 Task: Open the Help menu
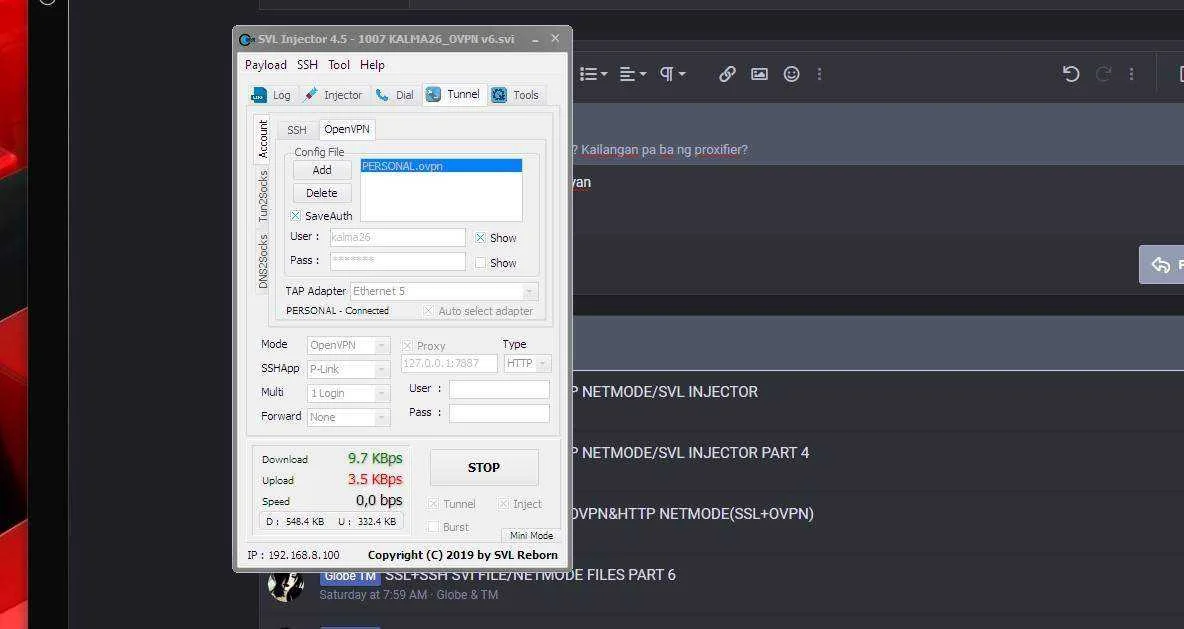(x=372, y=65)
